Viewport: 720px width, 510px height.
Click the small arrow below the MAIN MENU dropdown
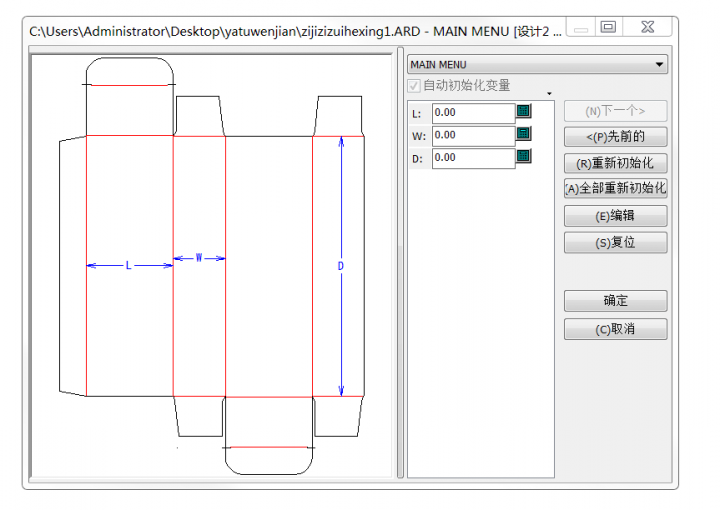549,94
